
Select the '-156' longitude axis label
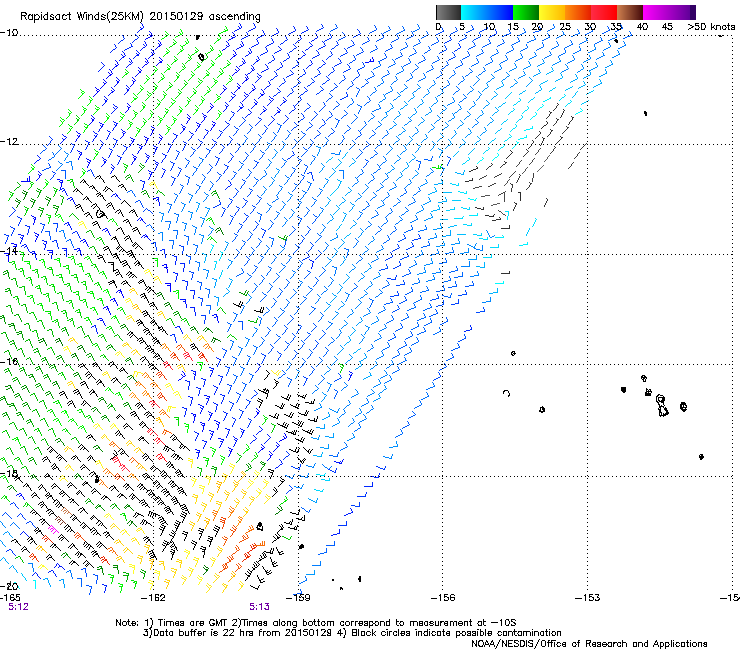point(443,598)
